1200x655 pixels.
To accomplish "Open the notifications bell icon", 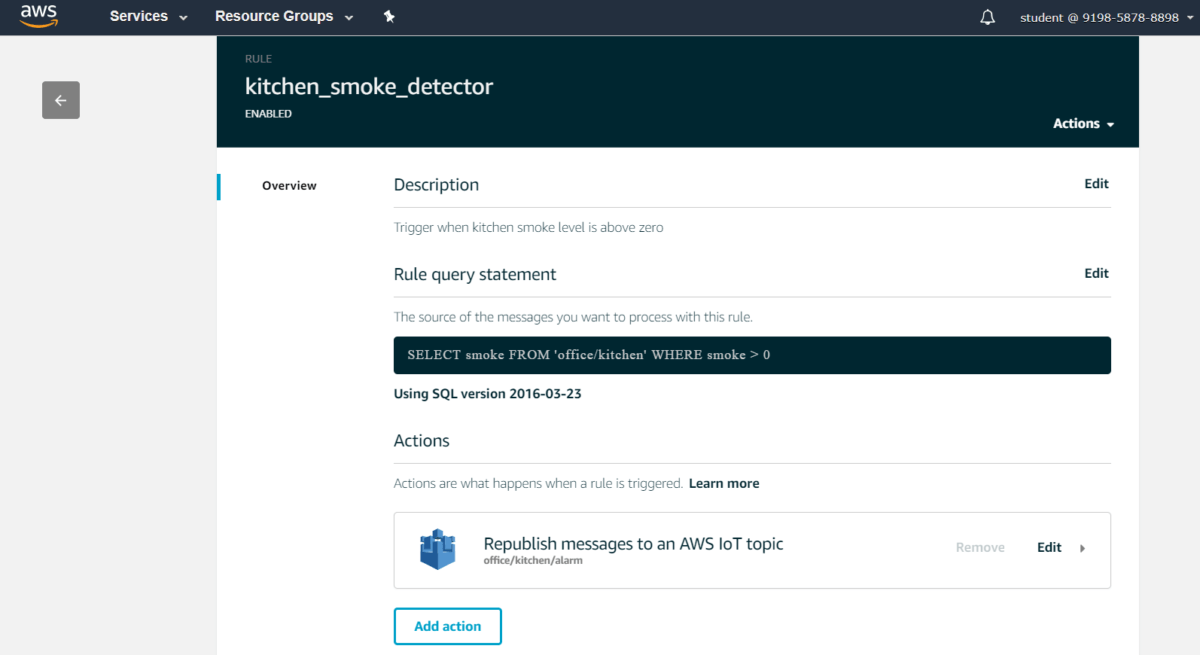I will coord(988,17).
